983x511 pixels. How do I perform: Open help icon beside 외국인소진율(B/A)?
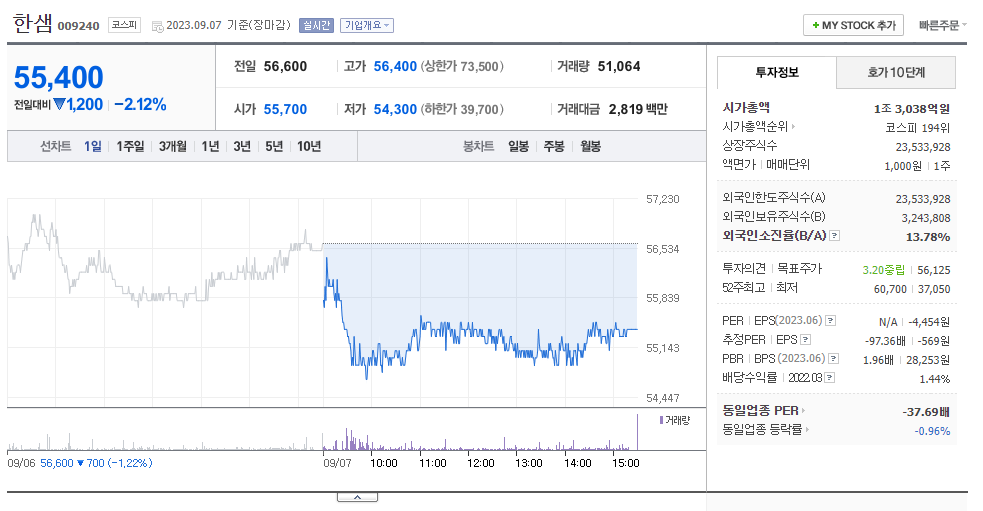pyautogui.click(x=834, y=236)
